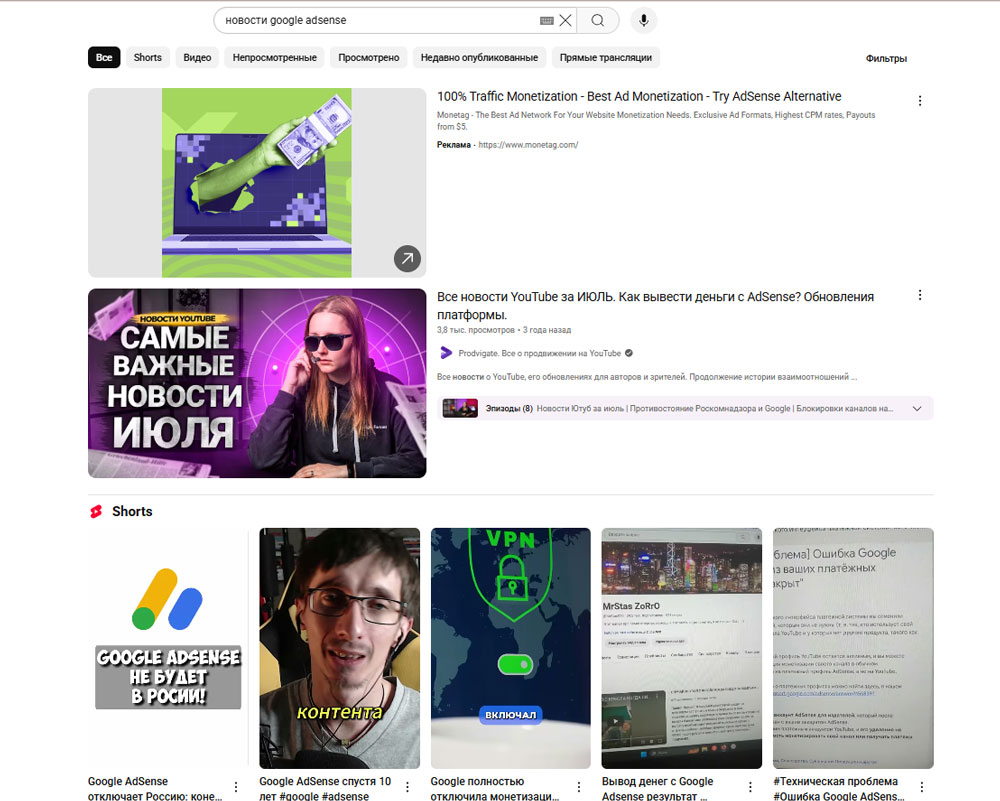Select the Недавно опубликованные filter chip

click(x=479, y=57)
